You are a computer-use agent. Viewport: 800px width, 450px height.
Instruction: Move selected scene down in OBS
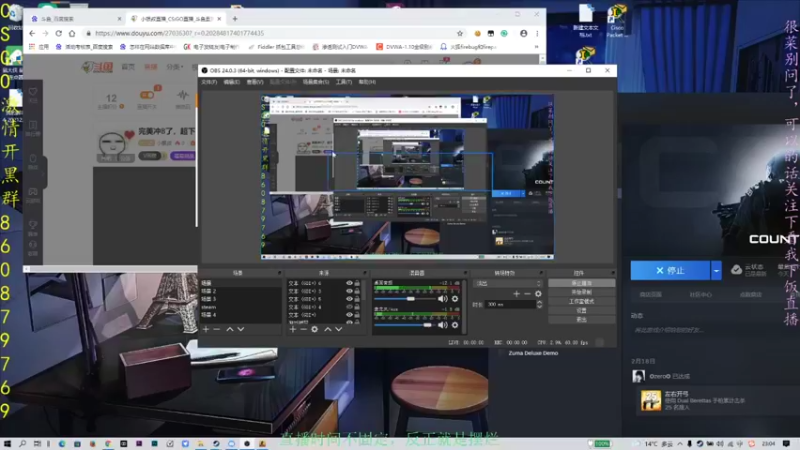click(241, 330)
